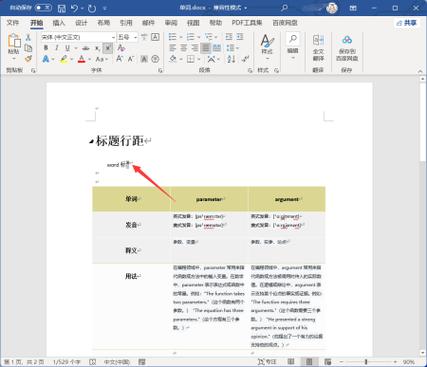Click the Undo arrow icon
The image size is (427, 367).
click(x=74, y=8)
